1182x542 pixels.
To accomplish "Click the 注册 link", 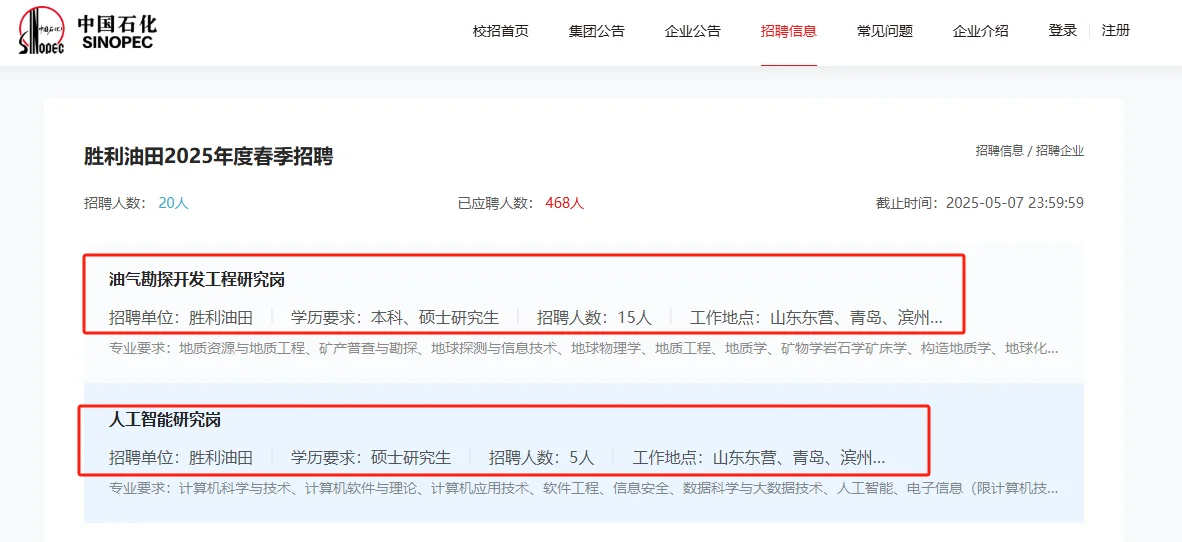I will coord(1116,31).
